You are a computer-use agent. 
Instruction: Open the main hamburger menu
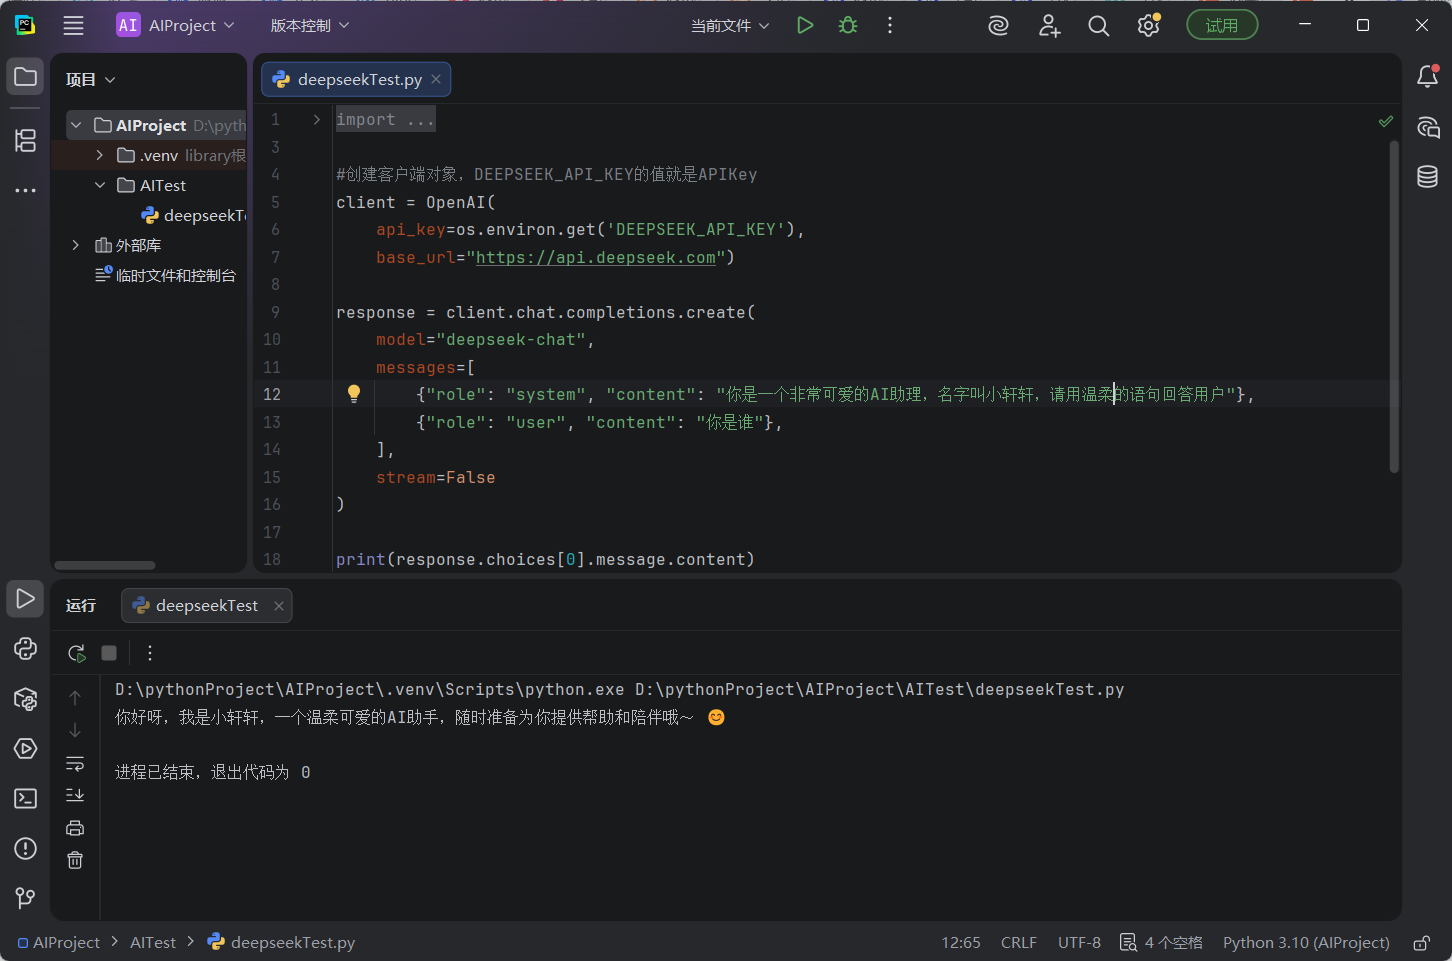point(73,25)
